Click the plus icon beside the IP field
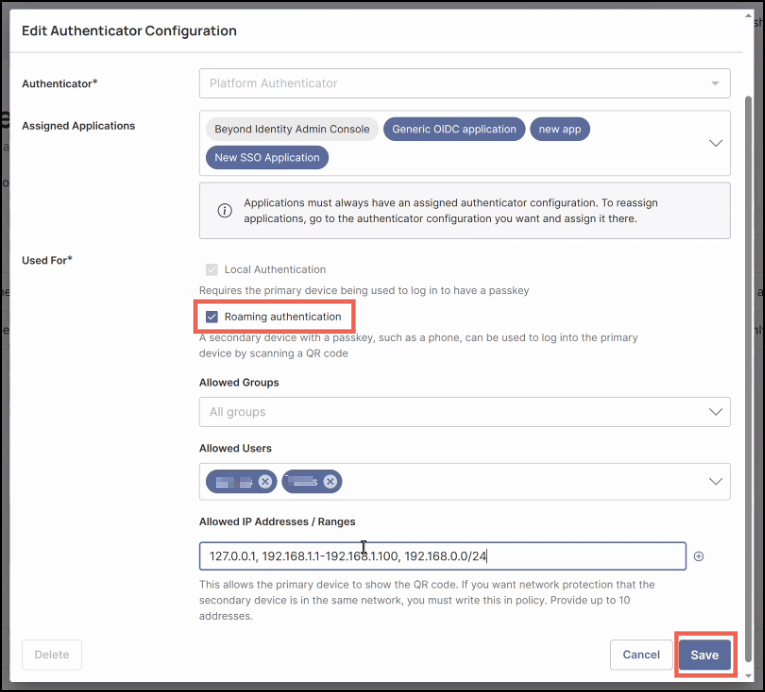 (699, 557)
